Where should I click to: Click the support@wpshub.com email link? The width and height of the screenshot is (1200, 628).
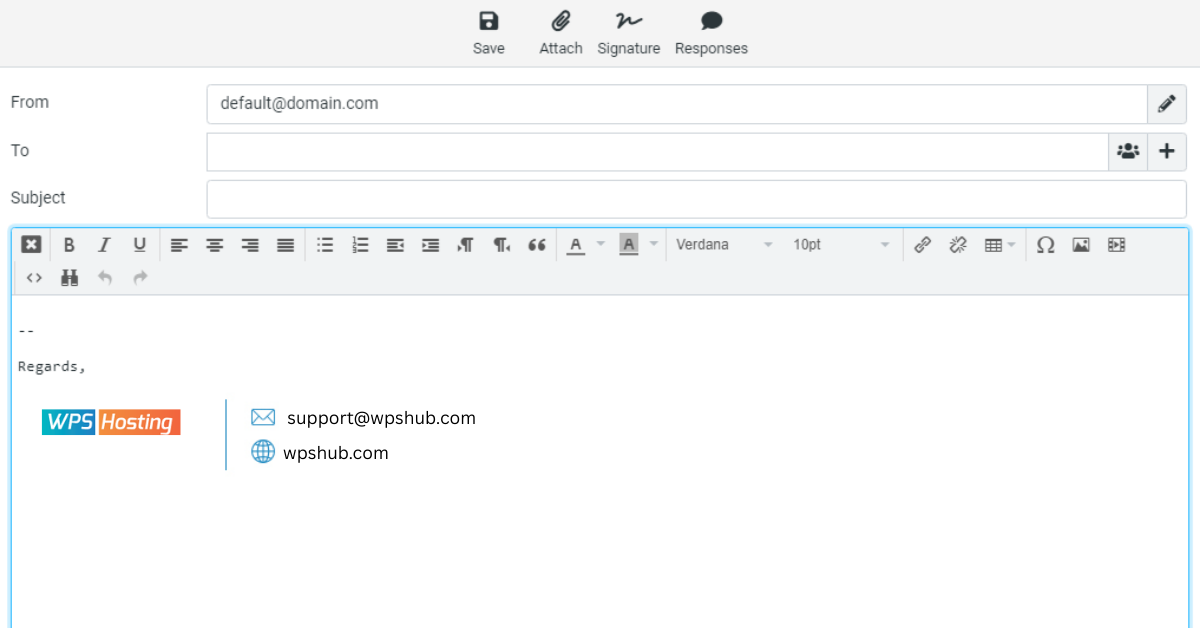pyautogui.click(x=381, y=418)
